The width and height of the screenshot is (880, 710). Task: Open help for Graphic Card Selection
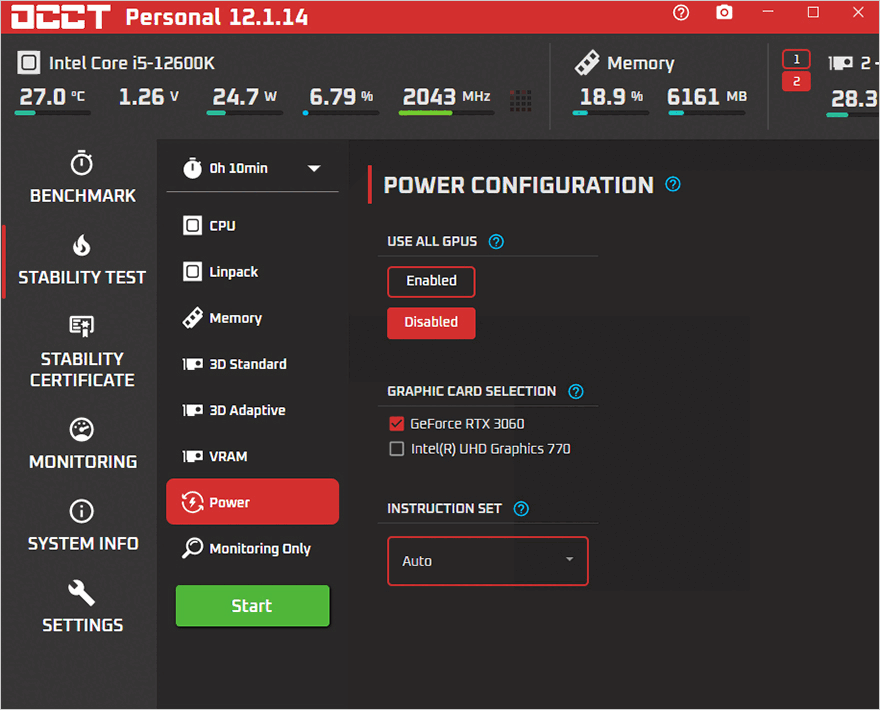(x=576, y=391)
